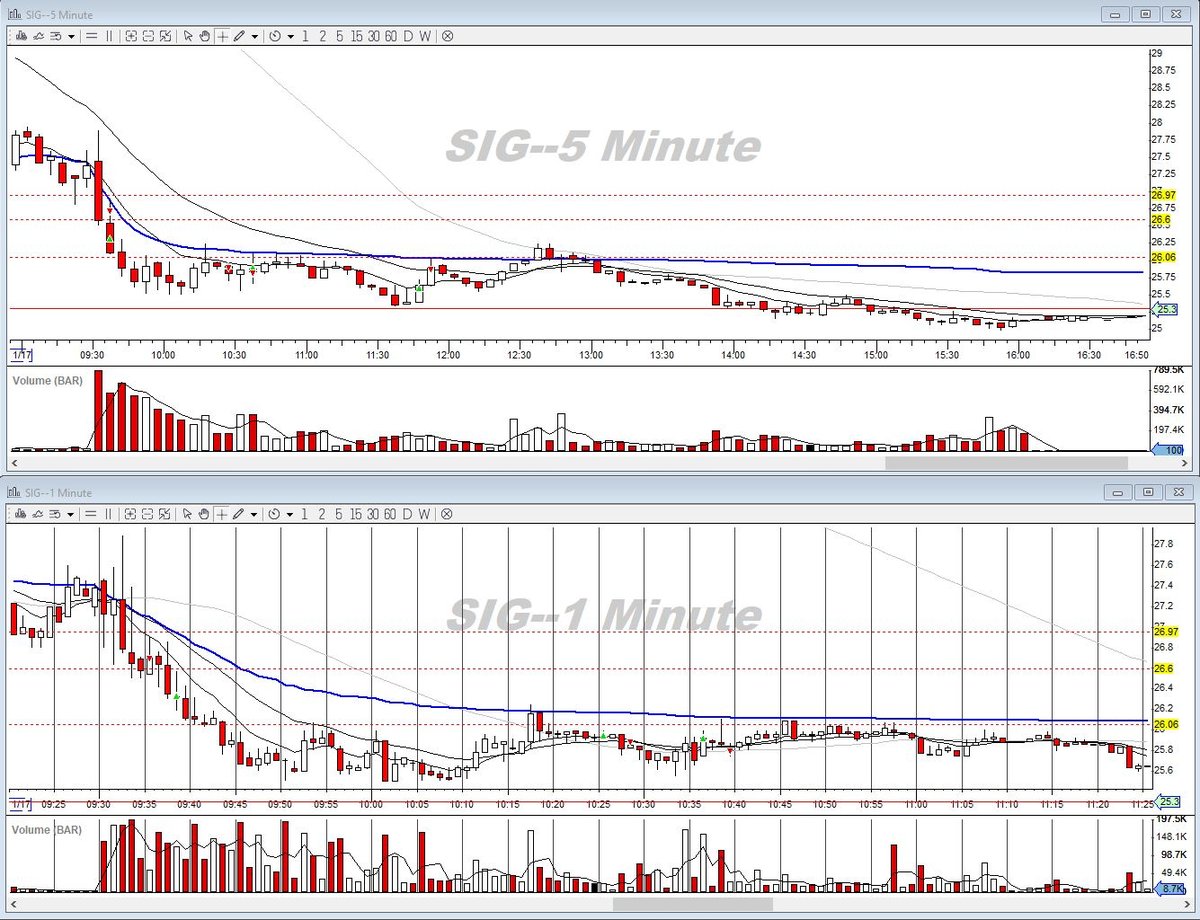Toggle the reset zoom icon in 1 Minute toolbar
Screen dimensions: 1200x920
(x=165, y=514)
